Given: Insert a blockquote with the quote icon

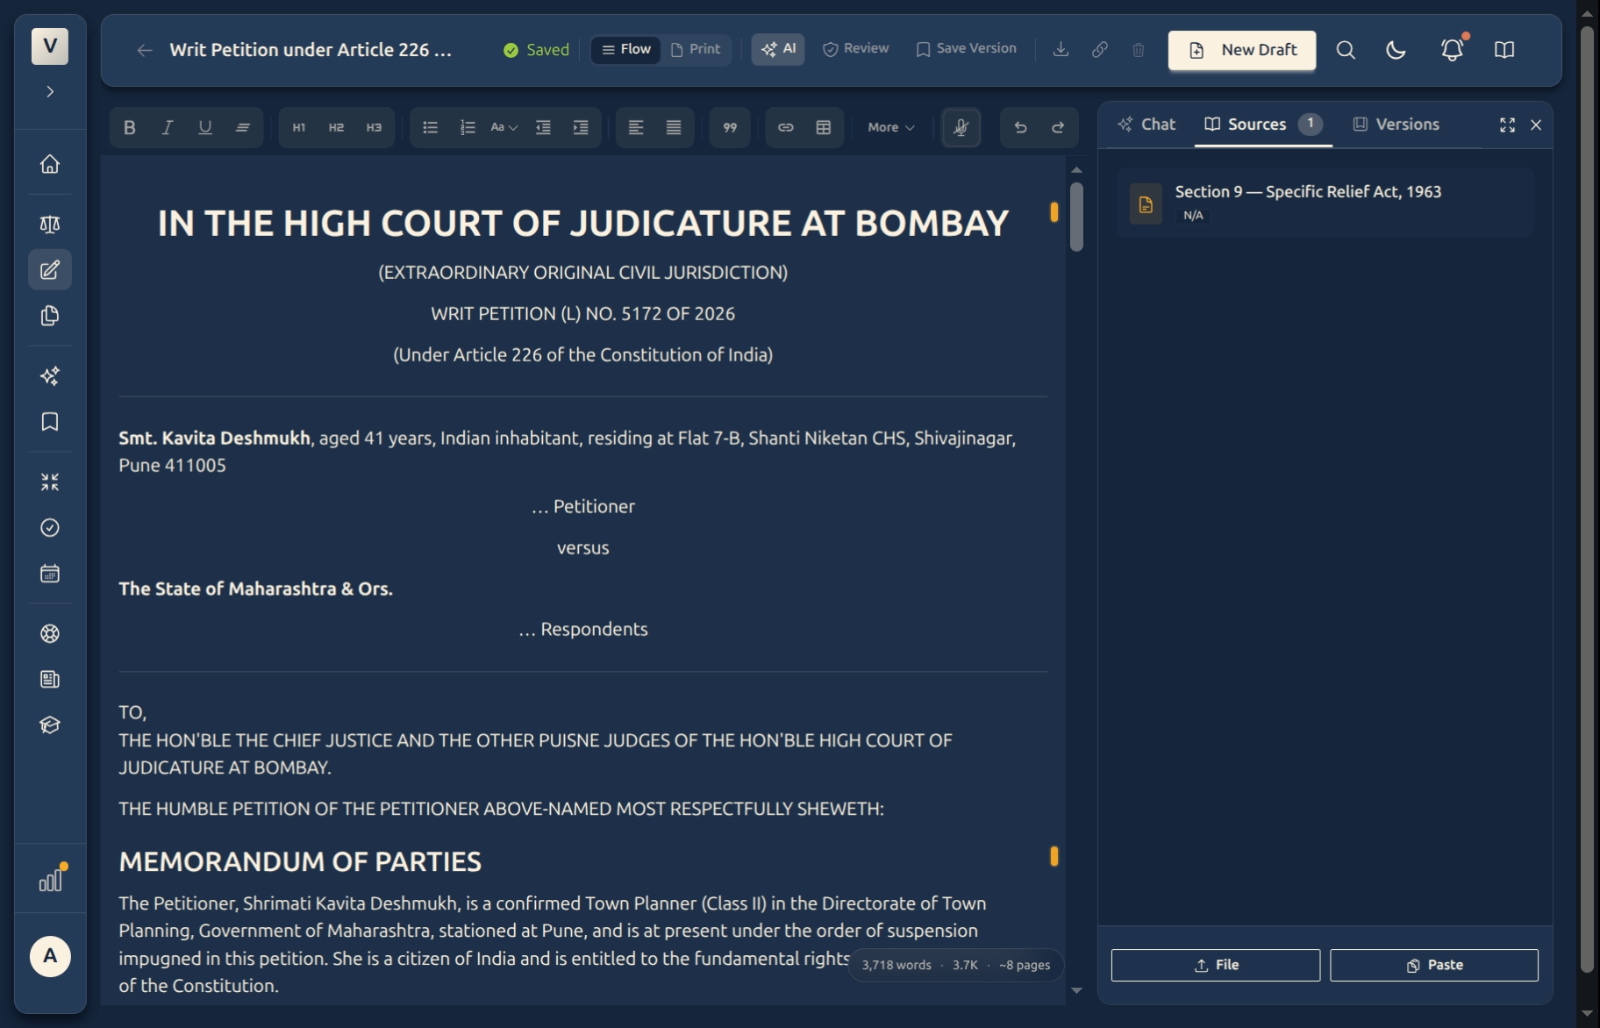Looking at the screenshot, I should click(x=730, y=127).
